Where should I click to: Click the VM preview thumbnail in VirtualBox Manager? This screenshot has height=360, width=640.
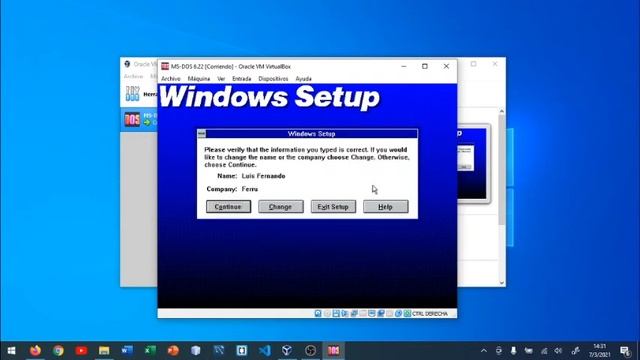point(473,163)
